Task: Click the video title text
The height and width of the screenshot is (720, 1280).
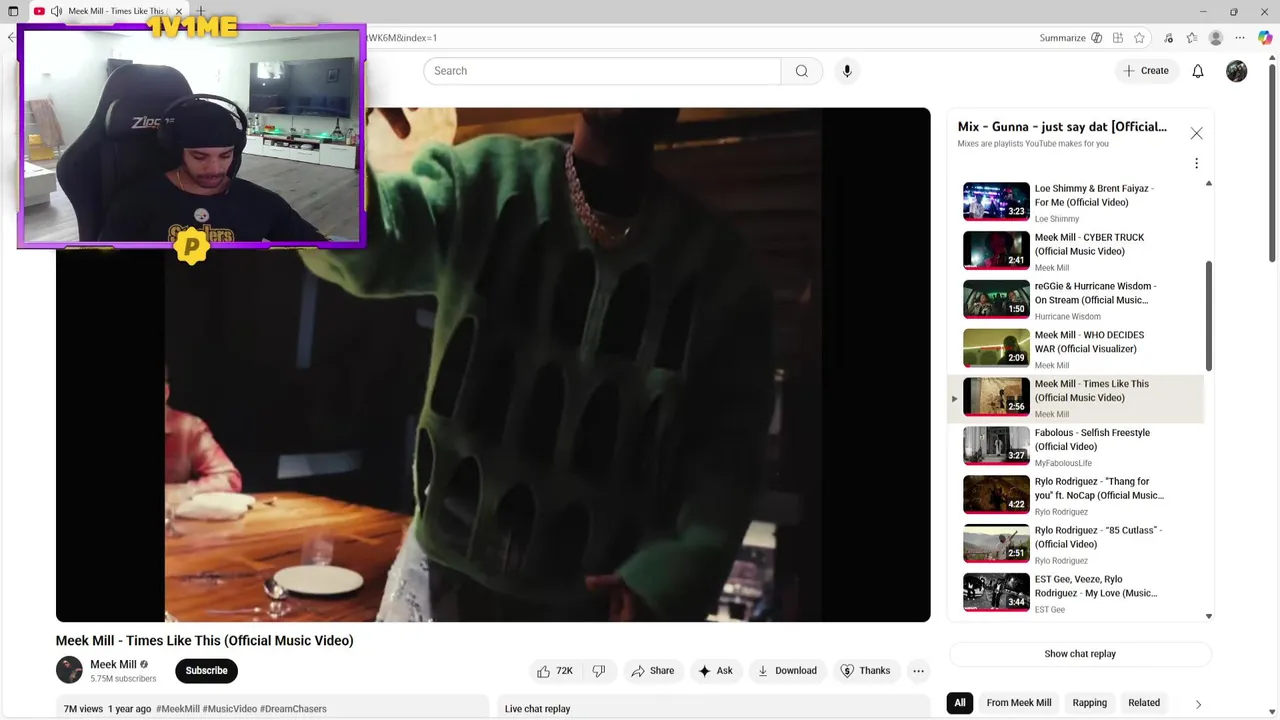Action: [x=204, y=641]
